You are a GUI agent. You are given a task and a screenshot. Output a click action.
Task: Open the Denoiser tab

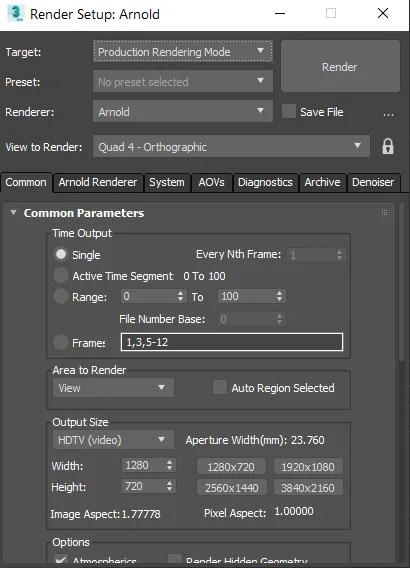coord(373,182)
